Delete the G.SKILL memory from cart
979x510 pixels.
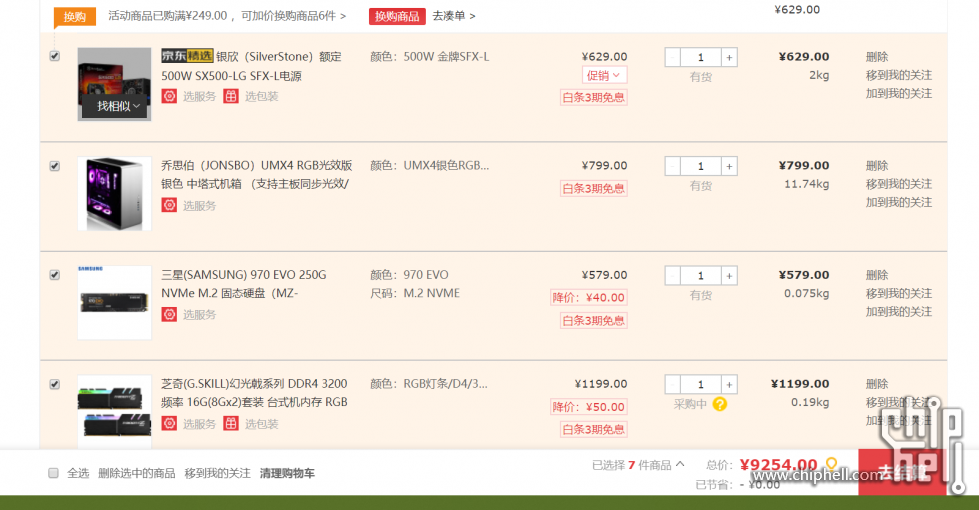point(877,384)
